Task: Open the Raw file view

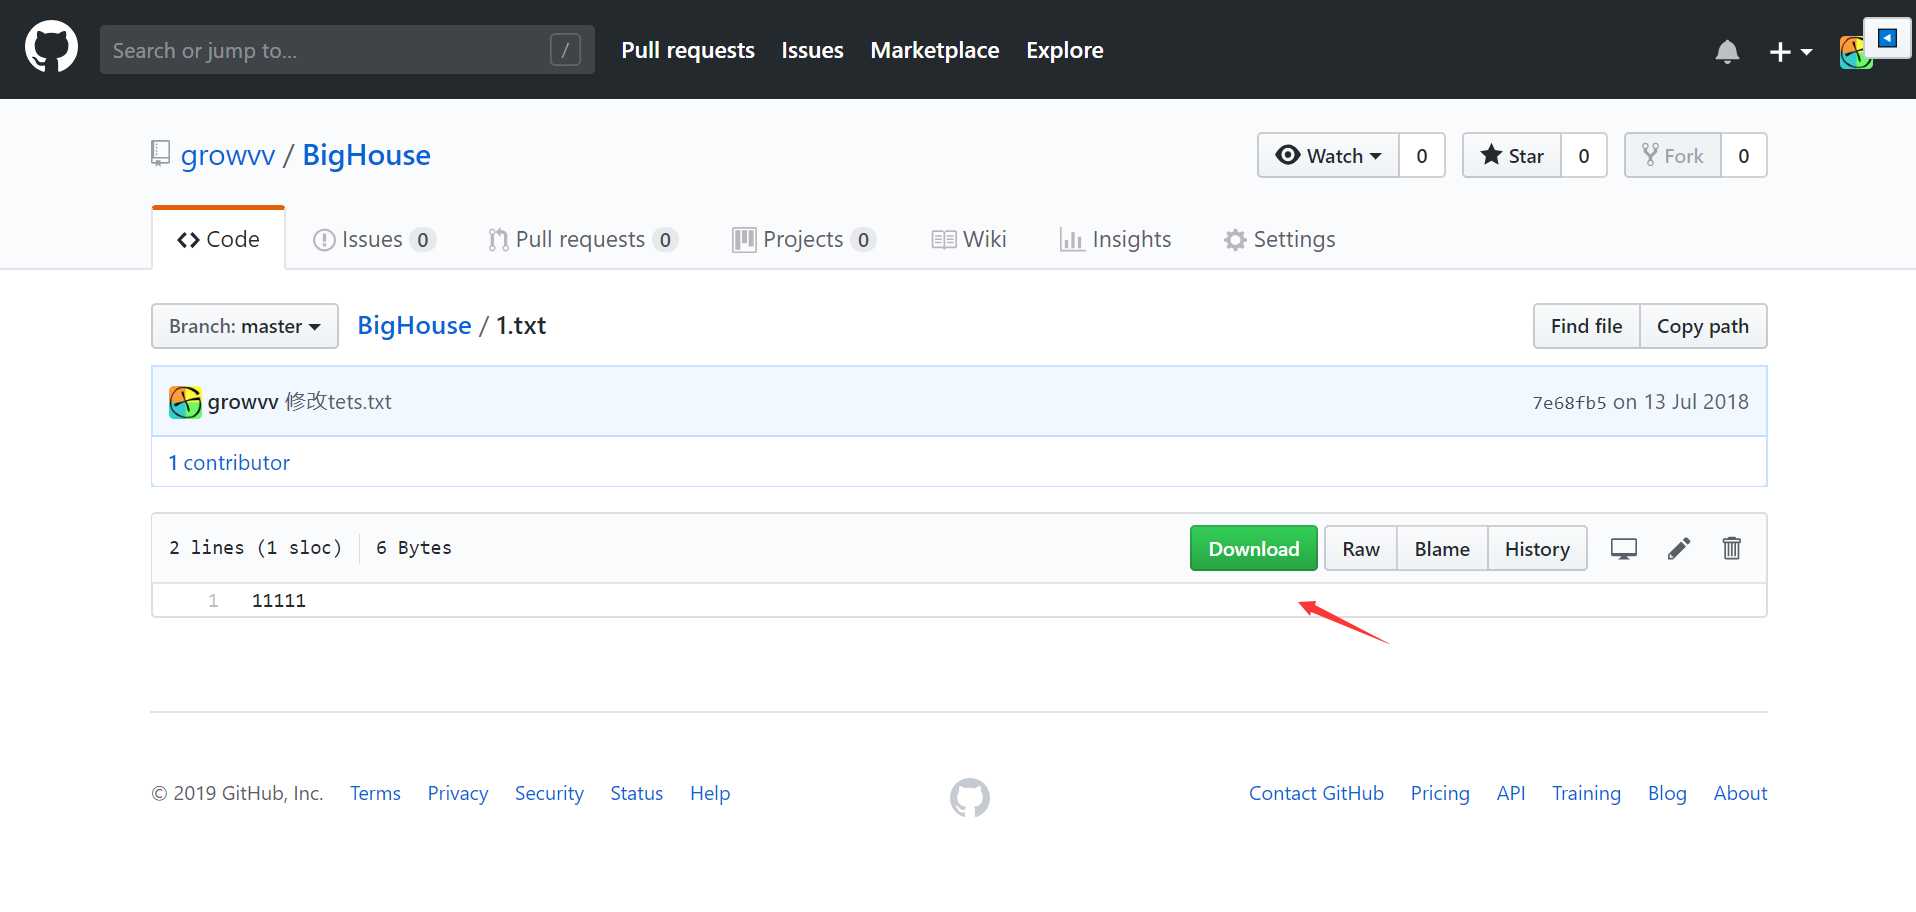Action: pyautogui.click(x=1361, y=548)
